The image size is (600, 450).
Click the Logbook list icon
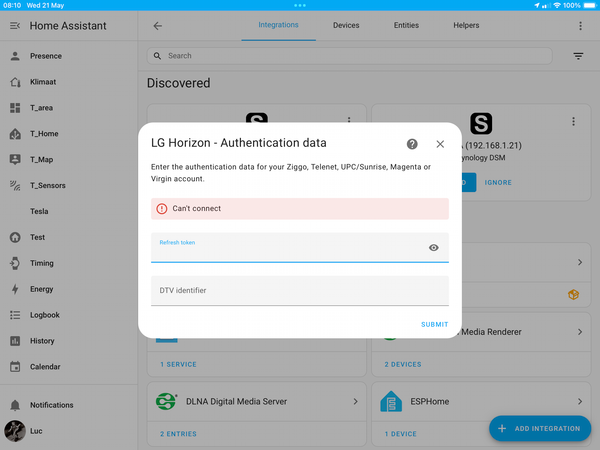tap(15, 315)
